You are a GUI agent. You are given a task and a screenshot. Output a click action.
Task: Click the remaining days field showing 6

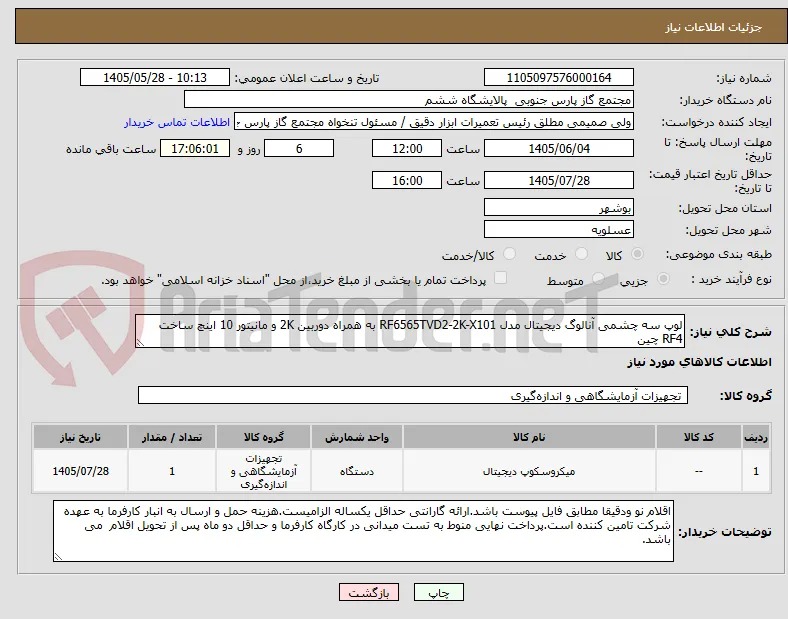pyautogui.click(x=299, y=149)
